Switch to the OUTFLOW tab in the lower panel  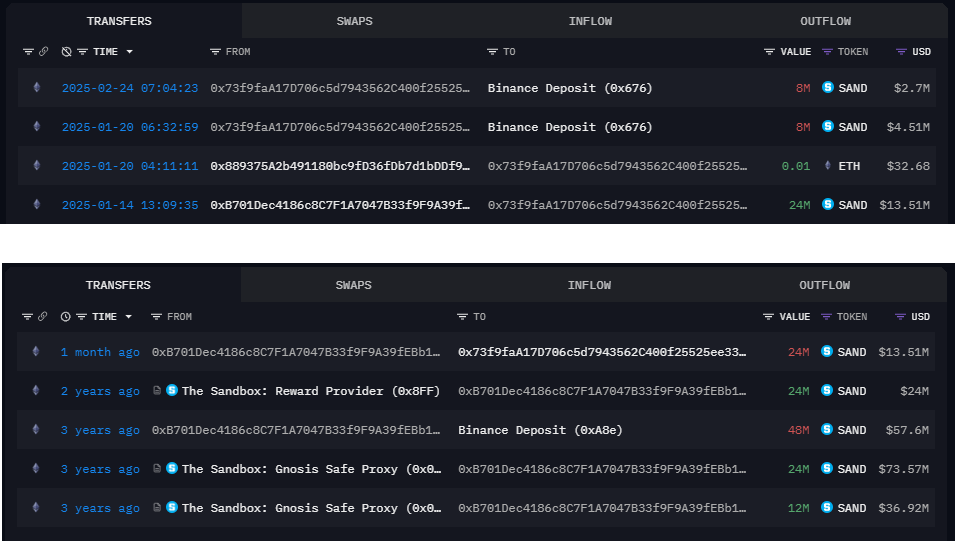(x=824, y=285)
